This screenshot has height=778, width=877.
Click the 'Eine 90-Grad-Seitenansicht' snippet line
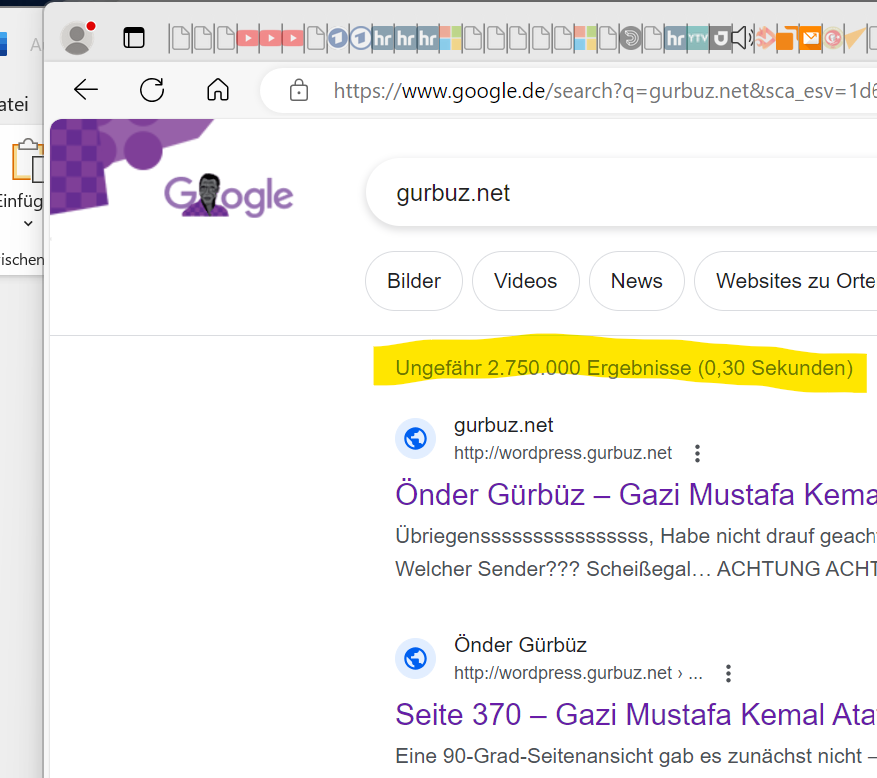(x=636, y=756)
